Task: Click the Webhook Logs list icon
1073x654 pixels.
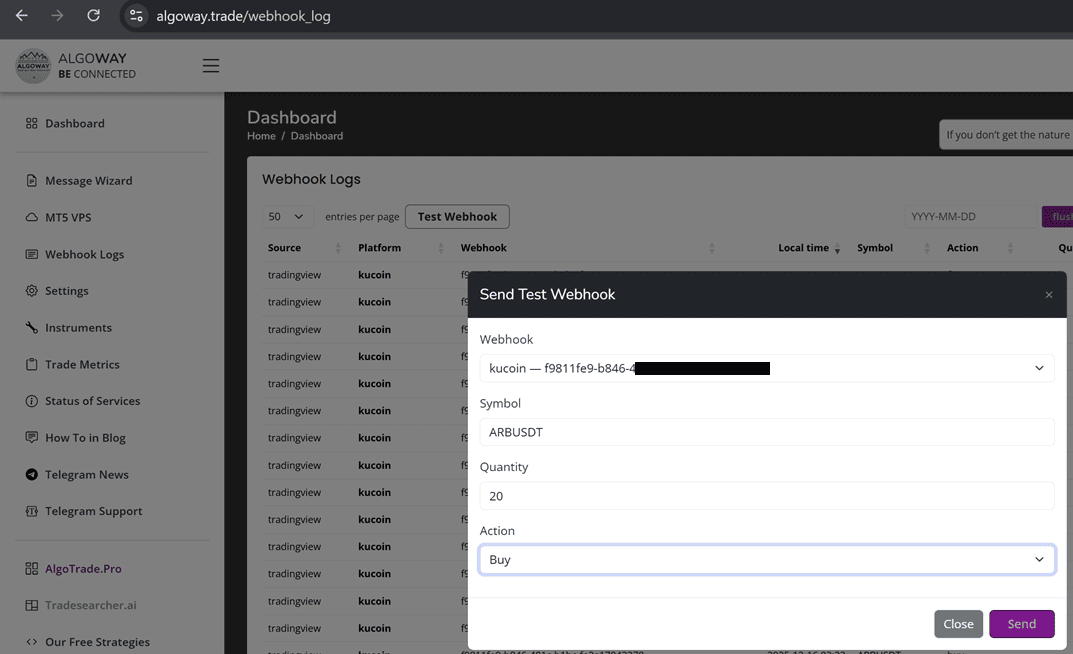Action: click(31, 254)
